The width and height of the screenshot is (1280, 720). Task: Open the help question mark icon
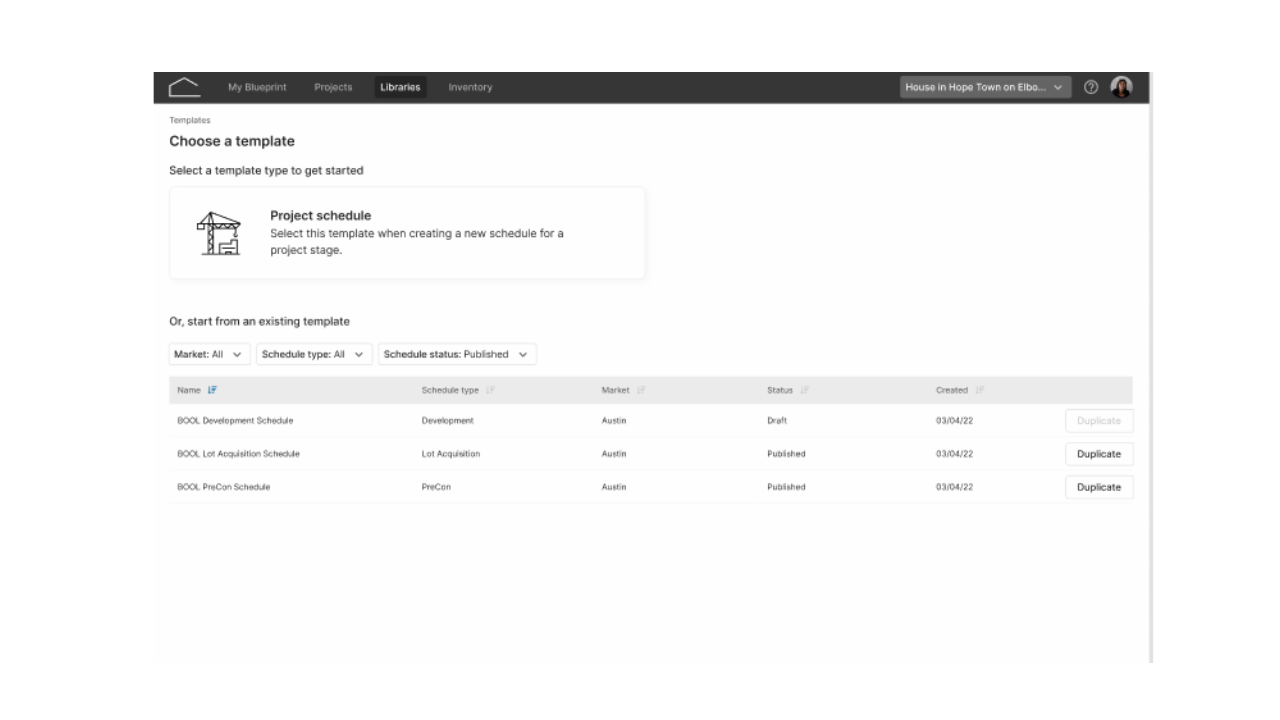1091,87
